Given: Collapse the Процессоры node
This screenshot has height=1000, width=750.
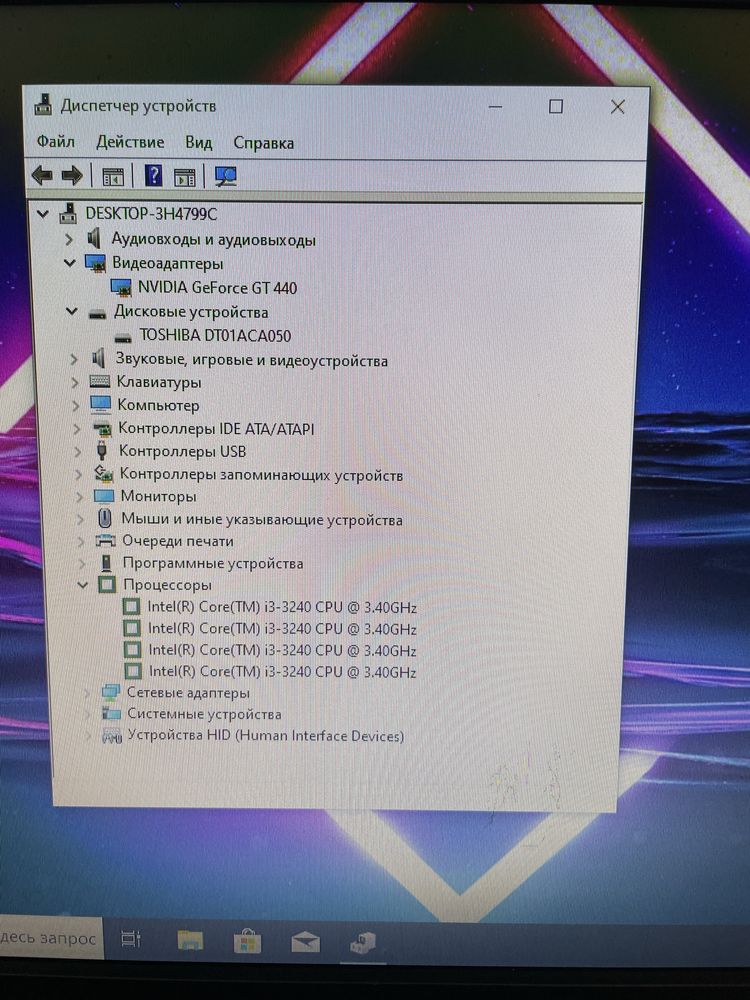Looking at the screenshot, I should click(82, 584).
